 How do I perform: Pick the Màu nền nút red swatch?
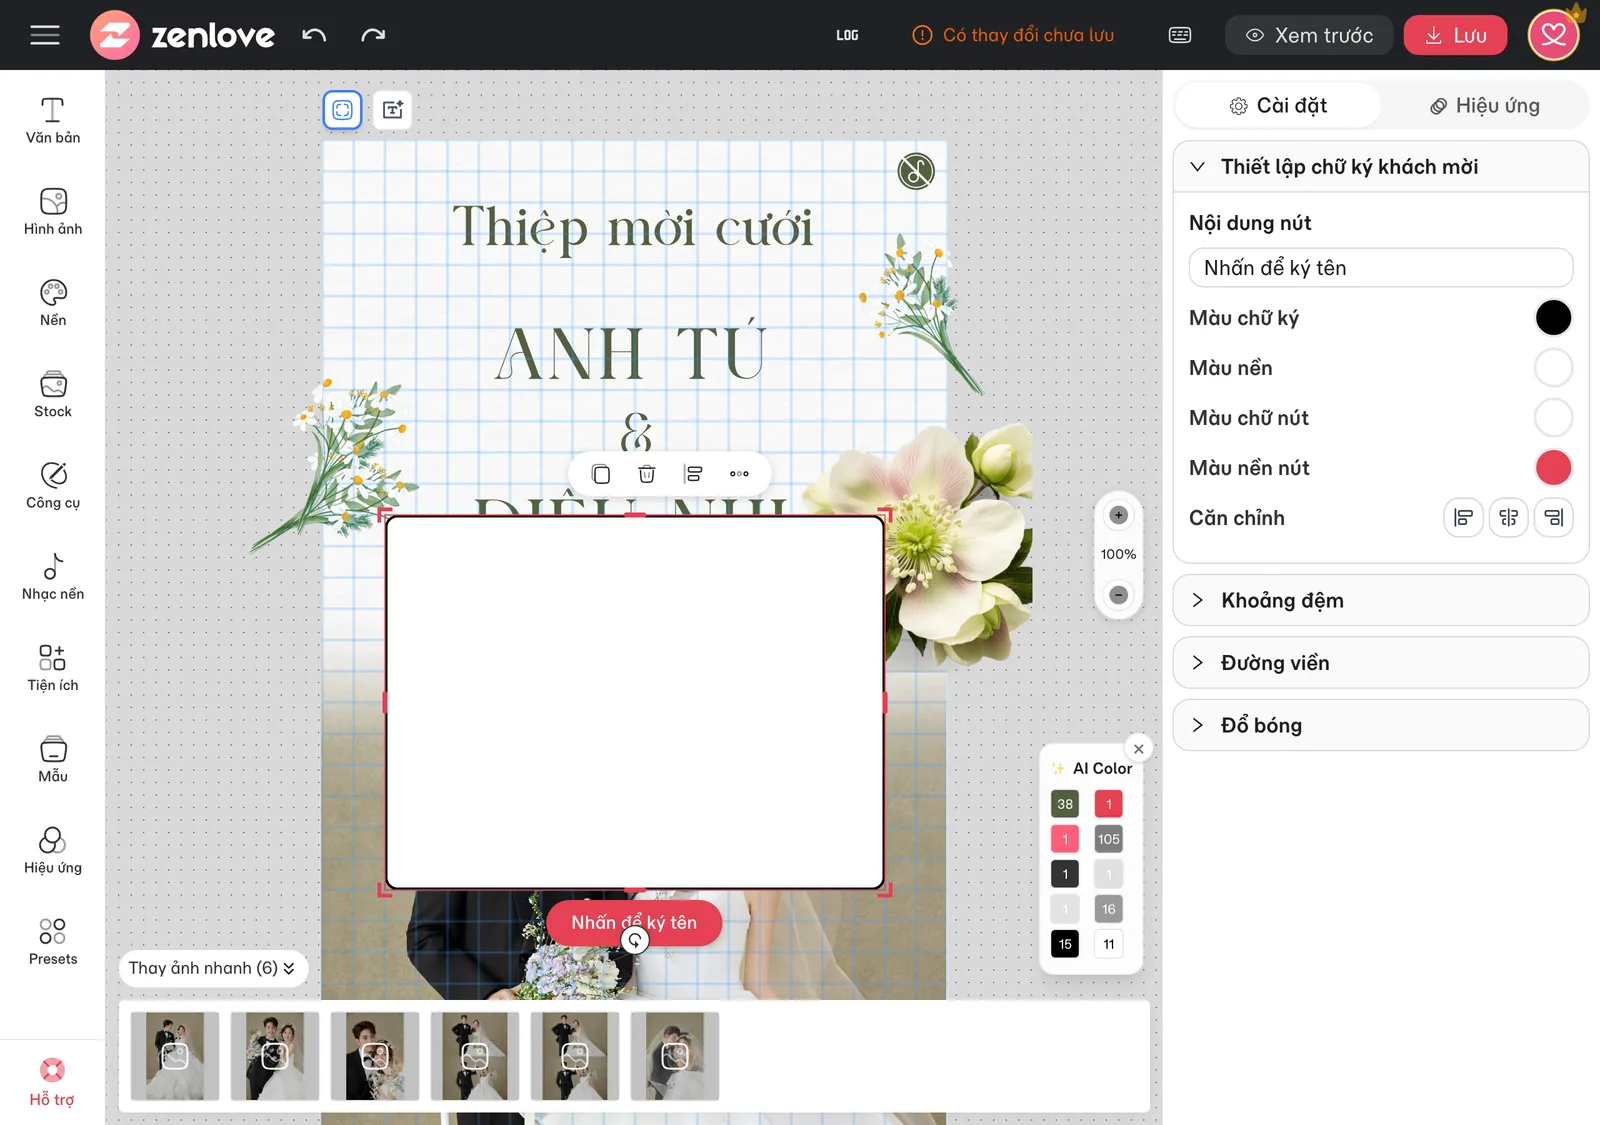pos(1553,468)
